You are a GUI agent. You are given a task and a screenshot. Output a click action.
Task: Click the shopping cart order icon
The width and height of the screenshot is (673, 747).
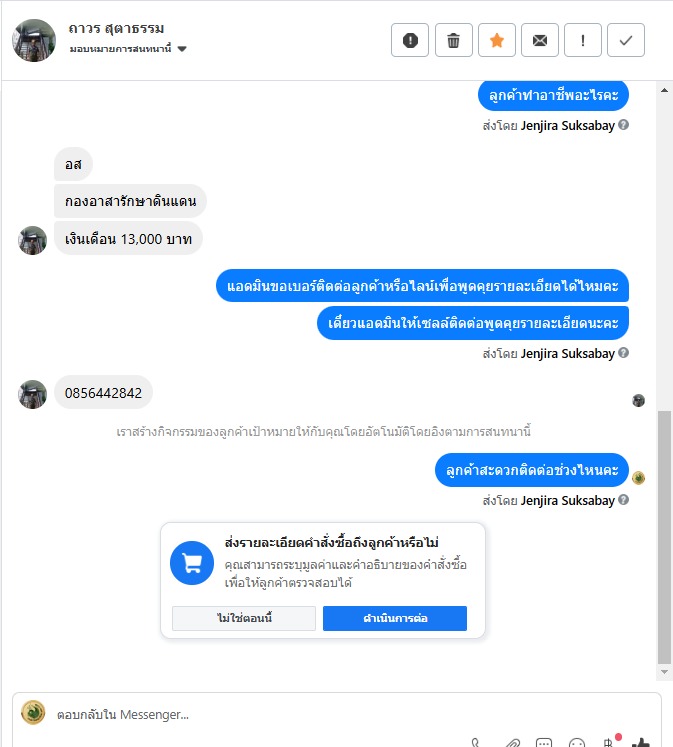[192, 563]
